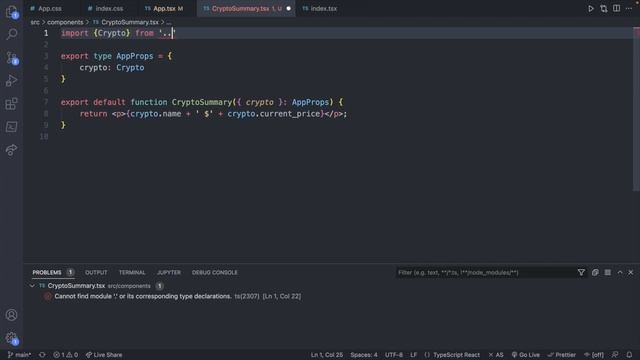Close the bottom panel
Image resolution: width=640 pixels, height=360 pixels.
[631, 272]
